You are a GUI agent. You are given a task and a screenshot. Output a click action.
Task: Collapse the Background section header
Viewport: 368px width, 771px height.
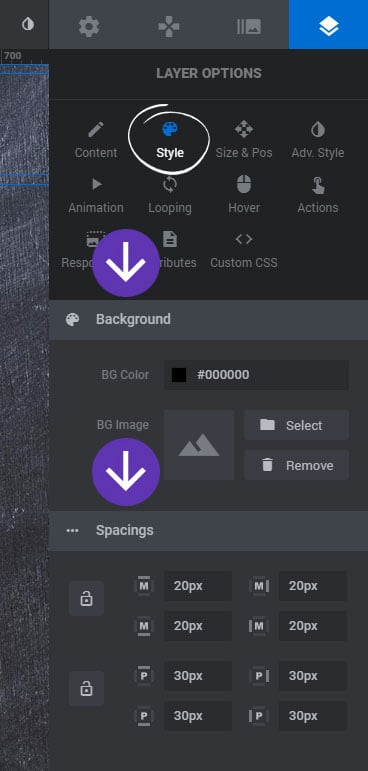(209, 320)
